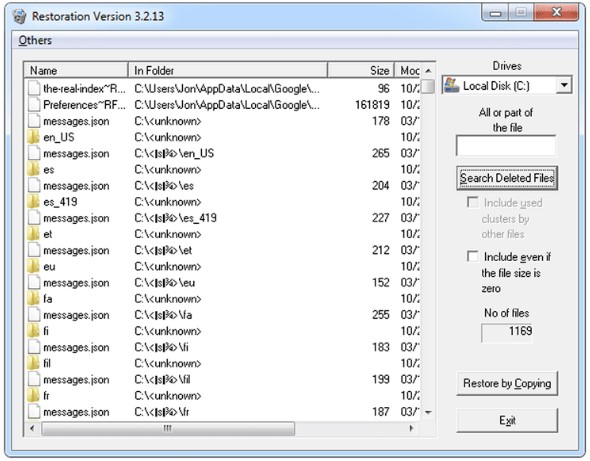
Task: Select the es_419 folder icon
Action: tap(33, 202)
